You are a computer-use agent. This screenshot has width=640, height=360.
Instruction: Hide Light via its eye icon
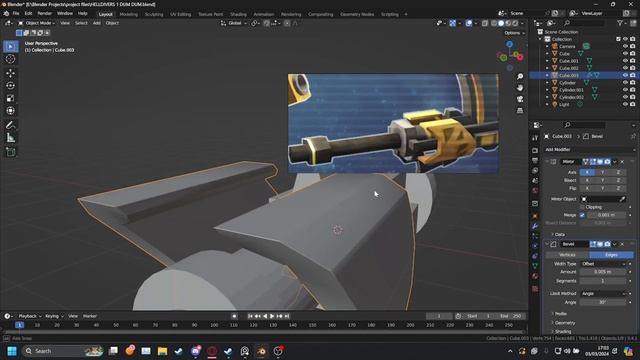(x=625, y=104)
